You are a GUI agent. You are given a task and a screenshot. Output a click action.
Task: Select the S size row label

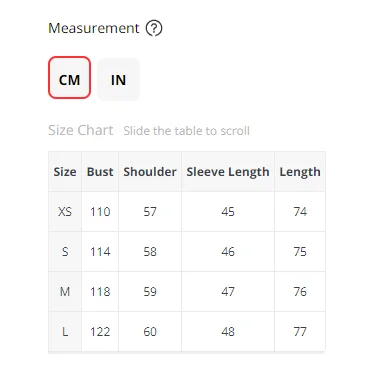(65, 252)
